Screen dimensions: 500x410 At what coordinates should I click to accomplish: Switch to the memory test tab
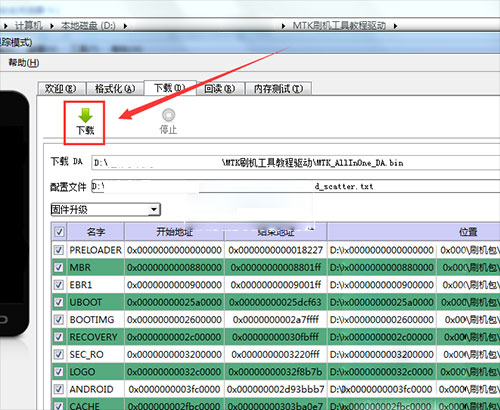tap(278, 89)
